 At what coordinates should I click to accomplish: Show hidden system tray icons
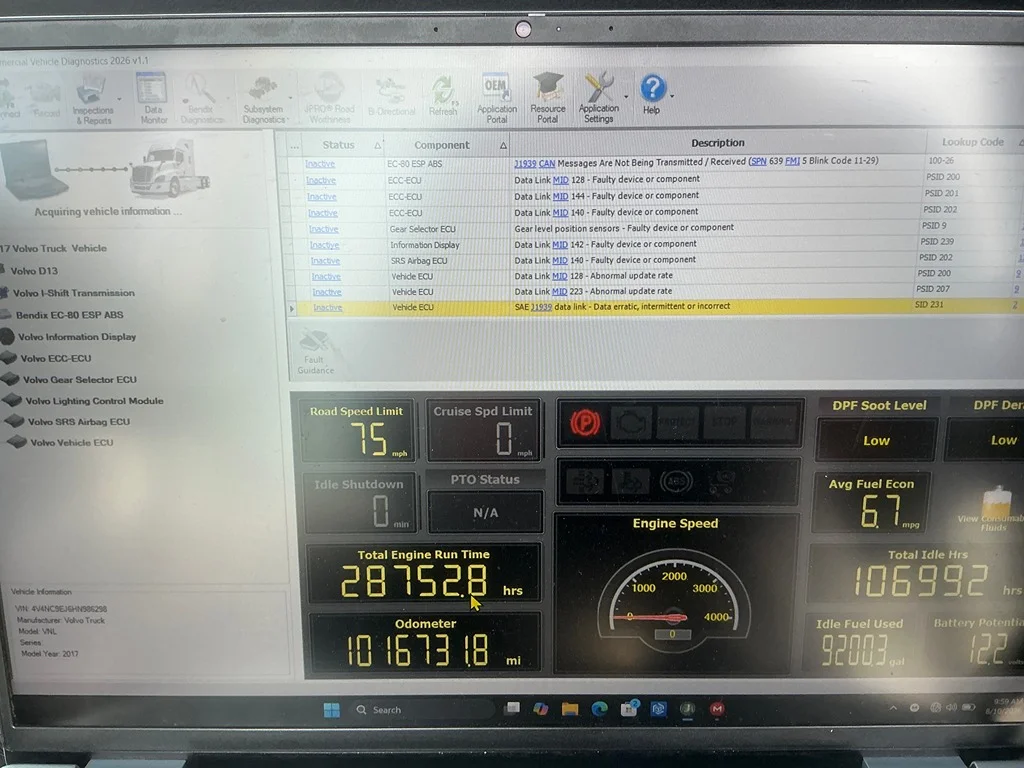tap(893, 708)
